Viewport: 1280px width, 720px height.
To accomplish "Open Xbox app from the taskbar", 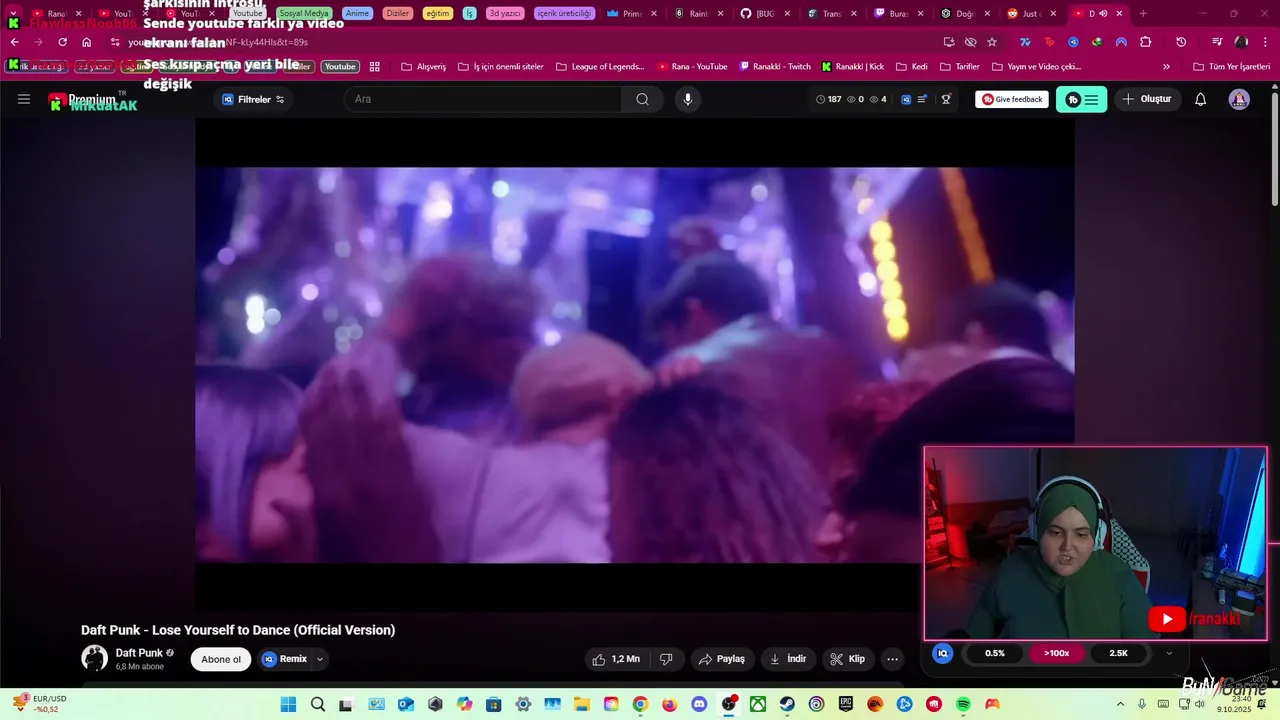I will tap(758, 704).
